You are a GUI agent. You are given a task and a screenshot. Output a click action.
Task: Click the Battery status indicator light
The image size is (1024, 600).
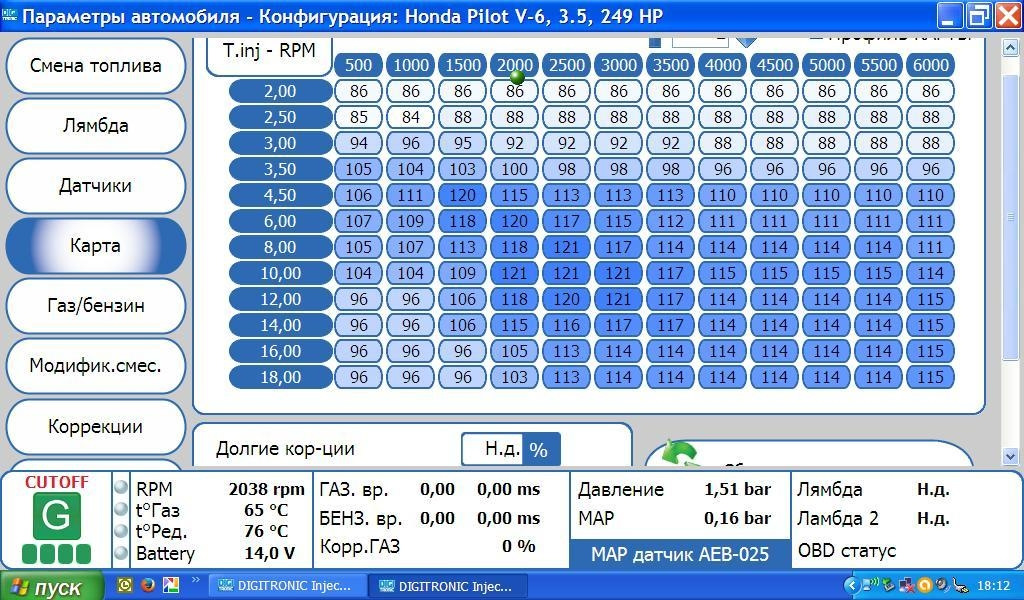[121, 553]
